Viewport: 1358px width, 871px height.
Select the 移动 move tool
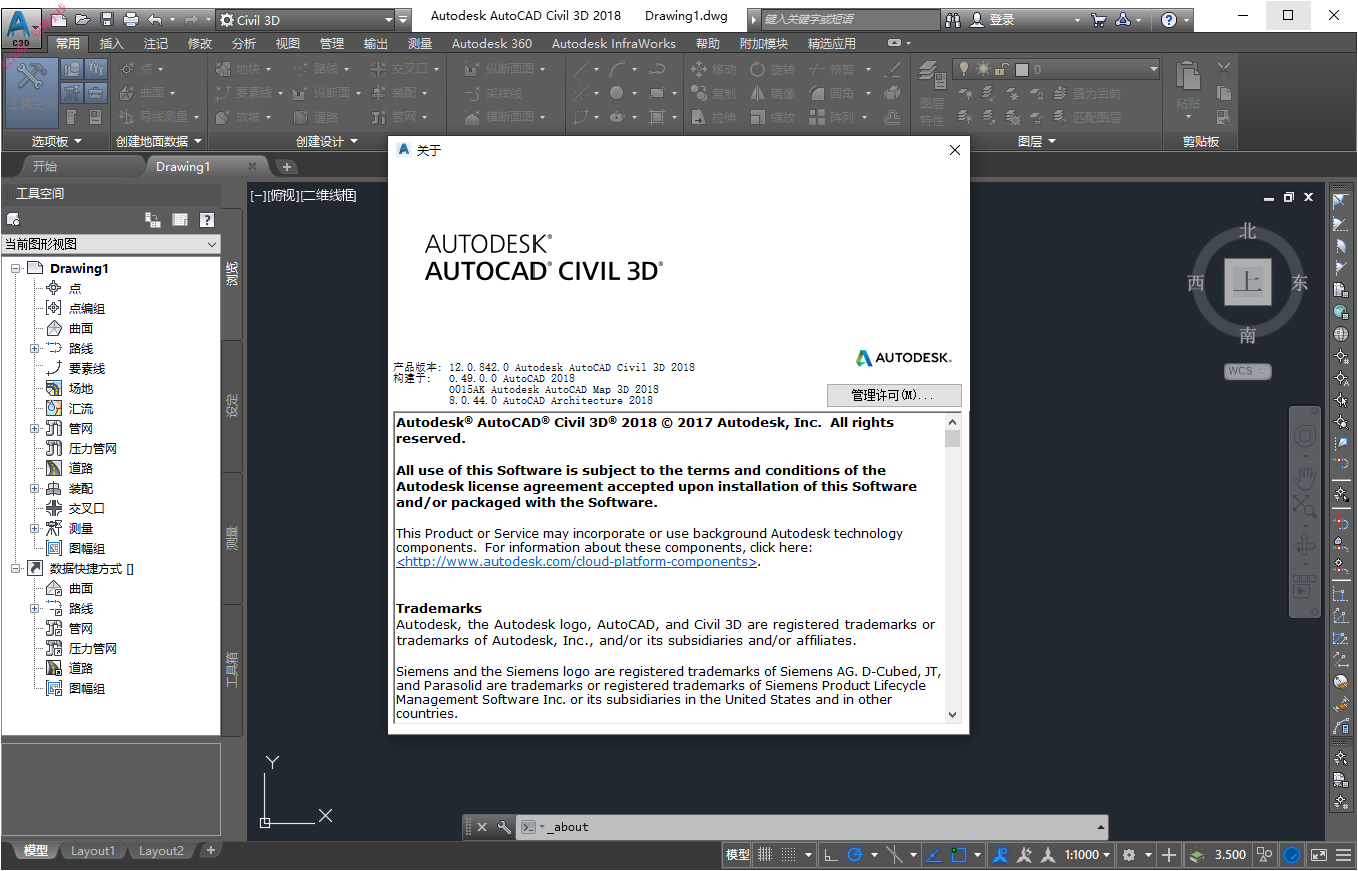point(713,69)
